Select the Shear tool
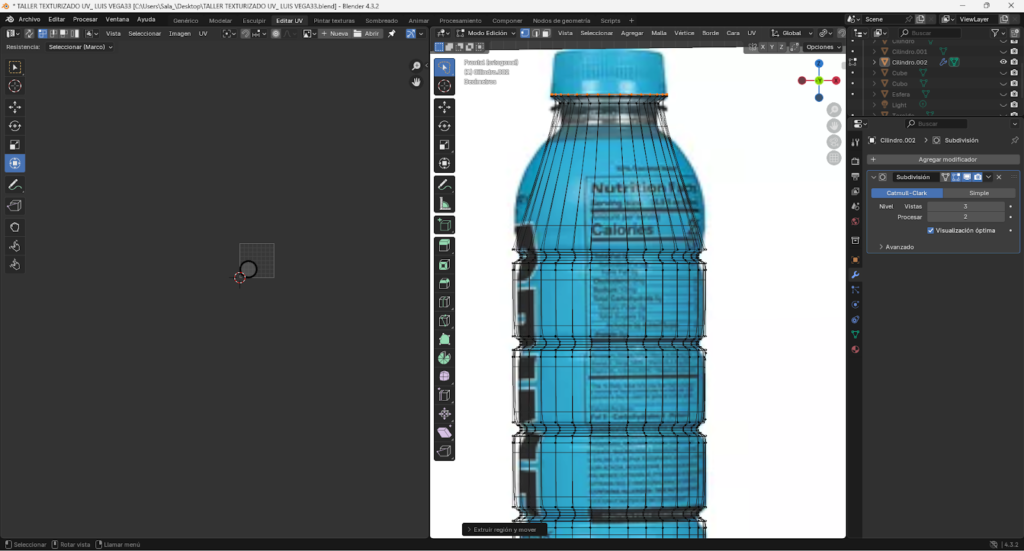This screenshot has width=1024, height=551. point(445,432)
